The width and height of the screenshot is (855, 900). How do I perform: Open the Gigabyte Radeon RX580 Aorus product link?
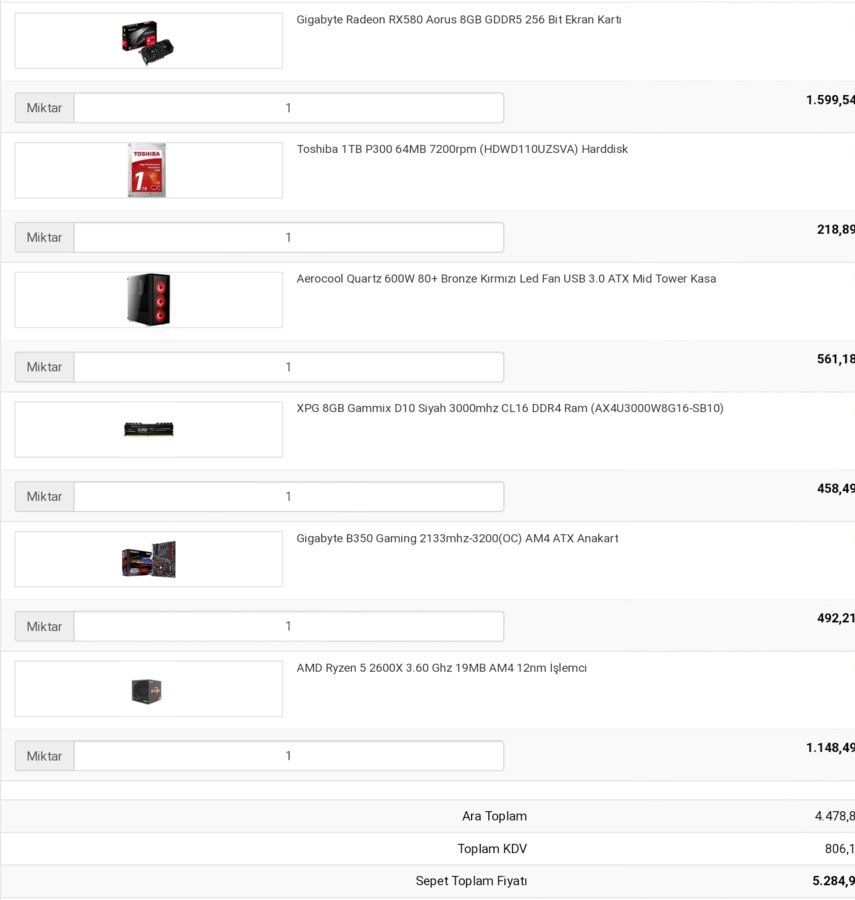coord(458,20)
